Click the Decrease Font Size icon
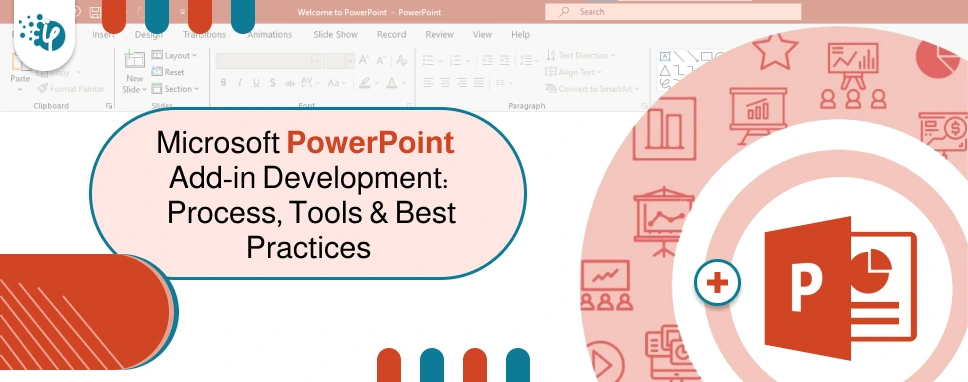The width and height of the screenshot is (968, 382). point(381,60)
